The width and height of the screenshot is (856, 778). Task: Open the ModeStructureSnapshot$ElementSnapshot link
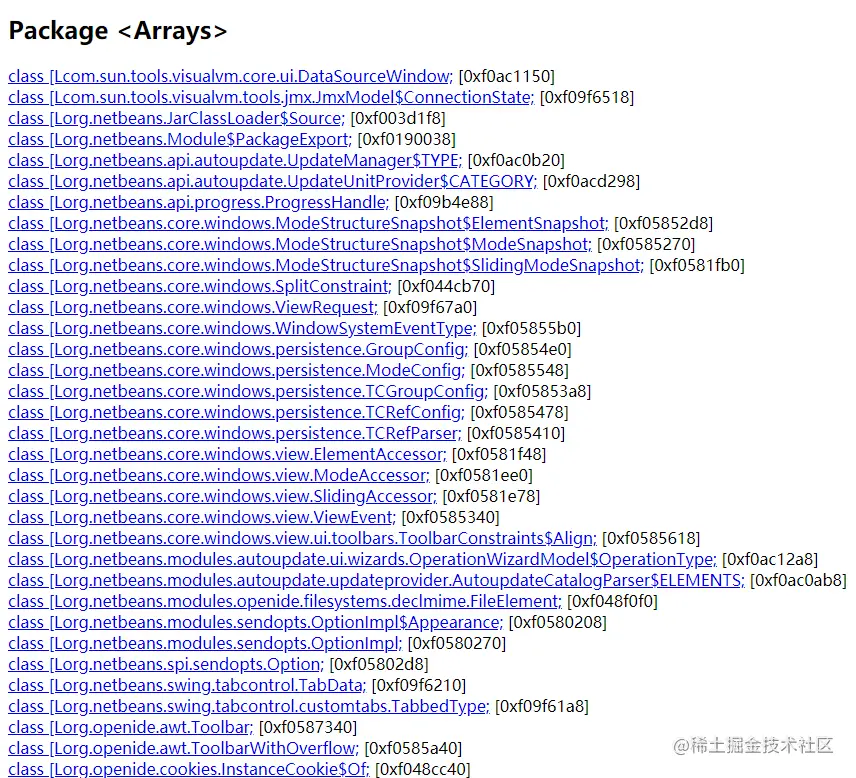[308, 223]
